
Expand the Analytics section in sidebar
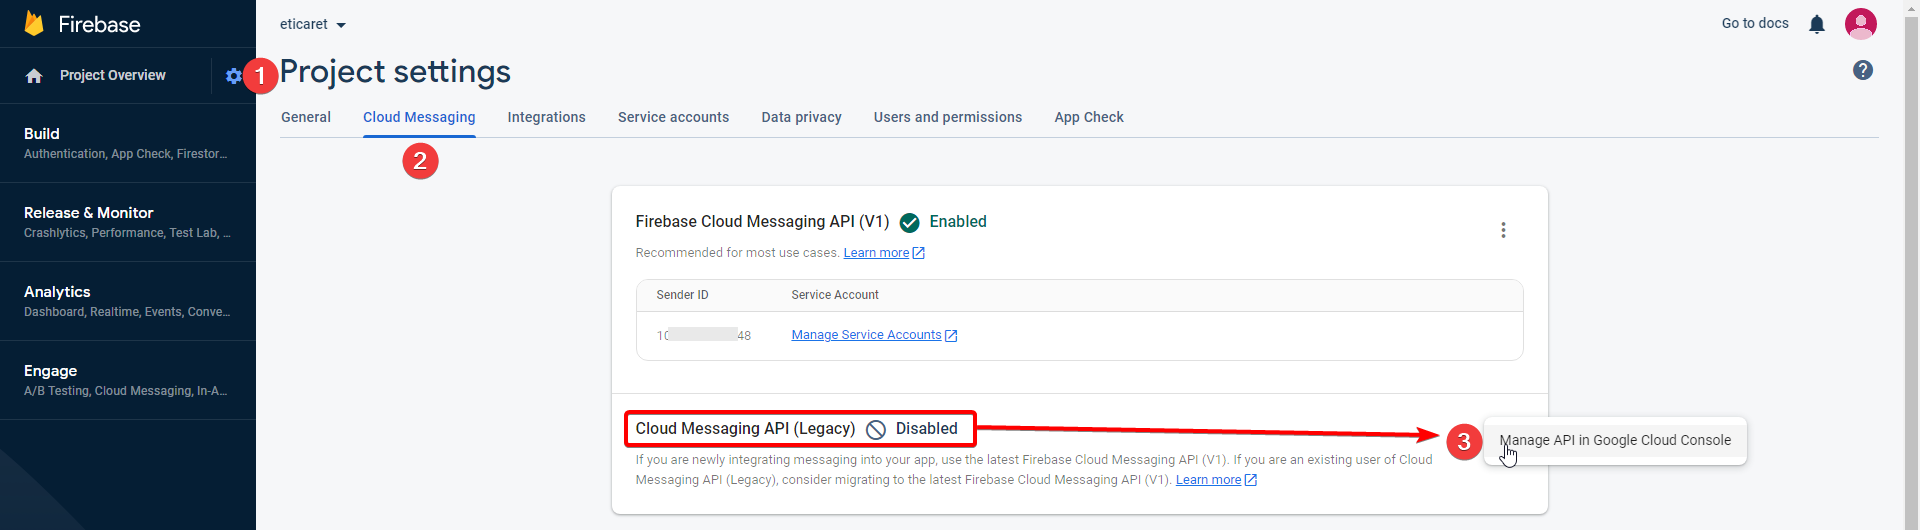click(128, 301)
